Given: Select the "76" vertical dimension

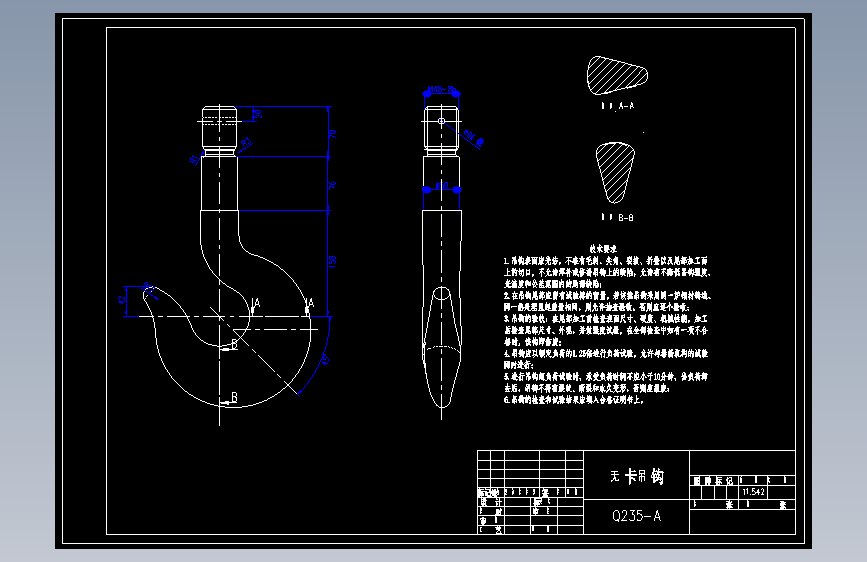Looking at the screenshot, I should coord(332,185).
